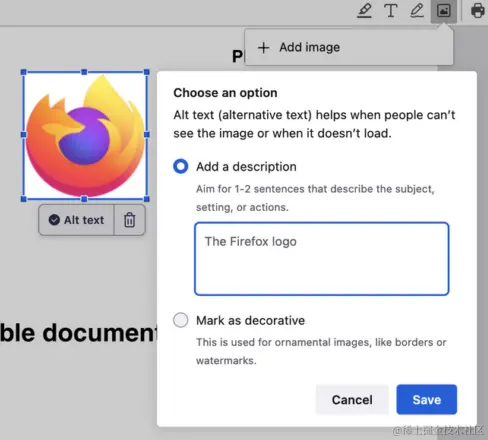
Task: Click the Print icon
Action: click(478, 10)
